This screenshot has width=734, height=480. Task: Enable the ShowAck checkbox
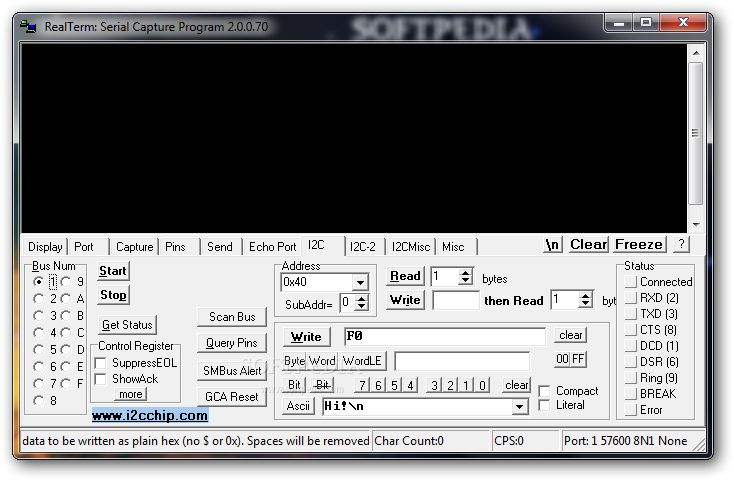[100, 379]
